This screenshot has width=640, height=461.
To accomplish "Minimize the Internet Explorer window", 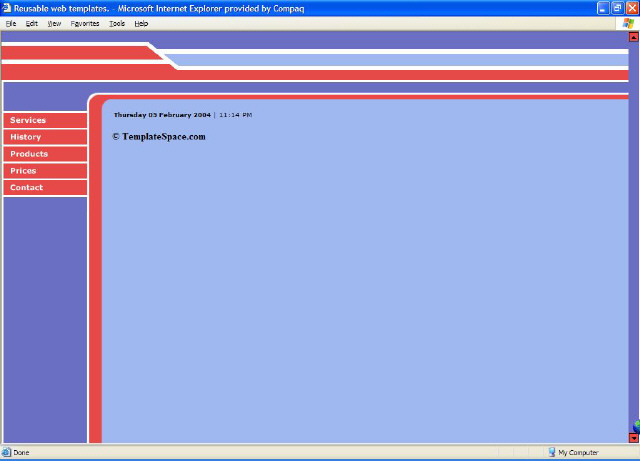I will [x=603, y=8].
